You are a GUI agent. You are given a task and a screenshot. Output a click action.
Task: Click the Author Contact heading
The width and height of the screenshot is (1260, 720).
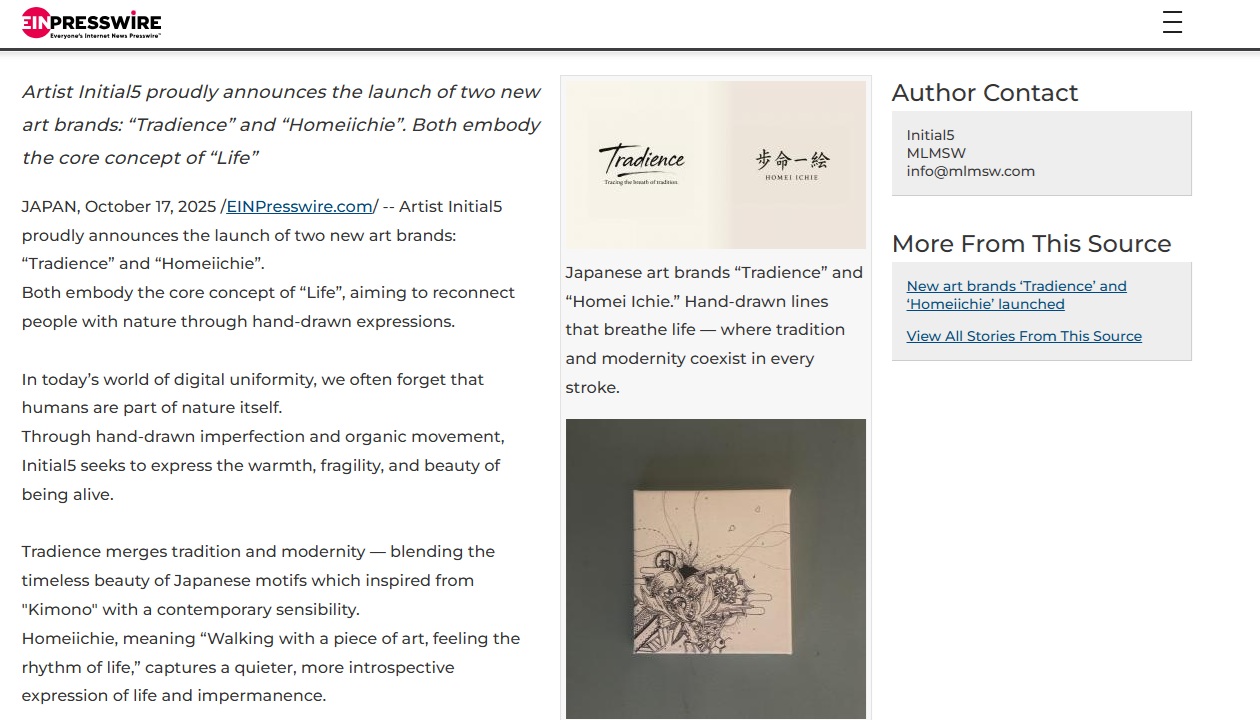(984, 93)
